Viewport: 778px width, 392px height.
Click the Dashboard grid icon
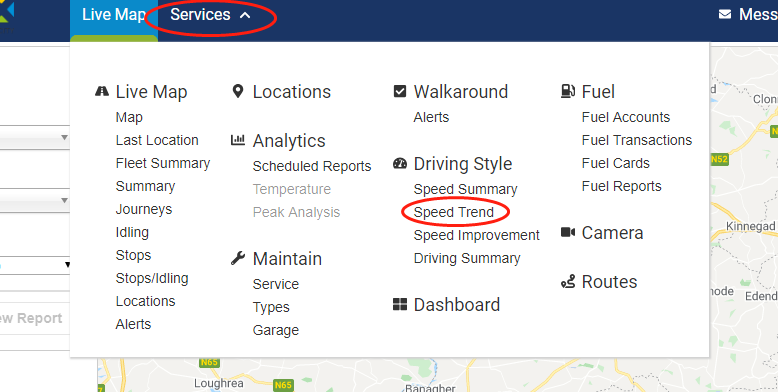(x=400, y=304)
